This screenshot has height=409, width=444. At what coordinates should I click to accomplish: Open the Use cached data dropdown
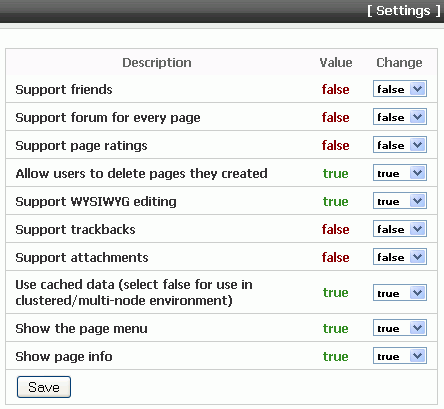(400, 293)
